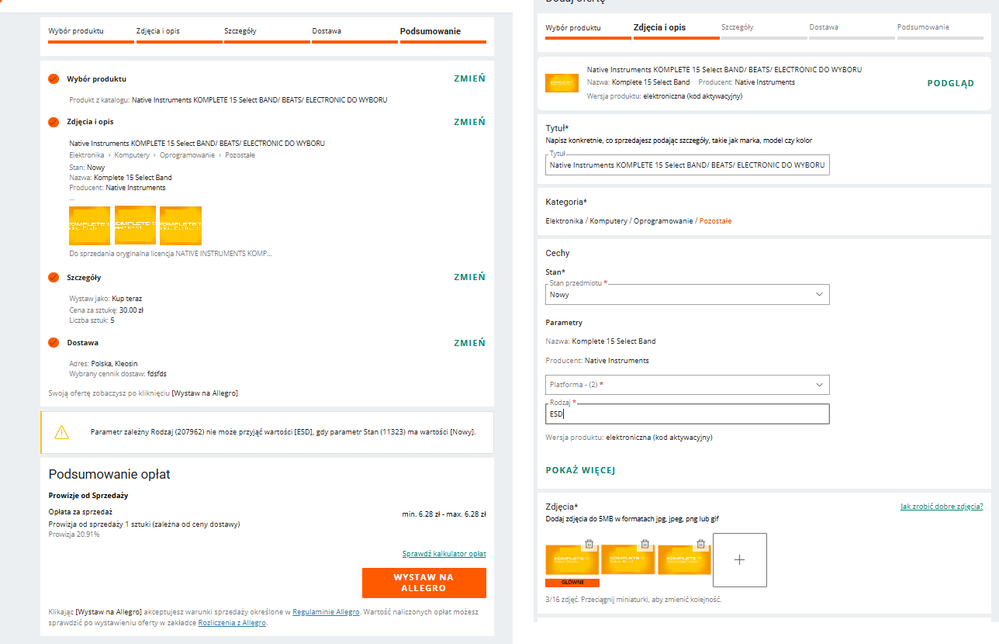This screenshot has height=644, width=999.
Task: Click the Prowizja 20.91% text
Action: point(74,534)
